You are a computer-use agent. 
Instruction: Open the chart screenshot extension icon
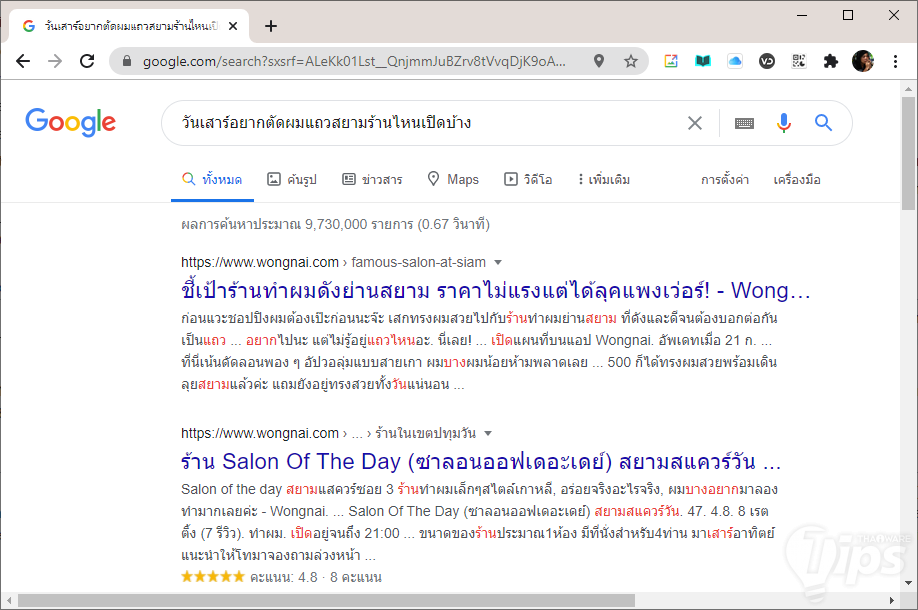pyautogui.click(x=671, y=61)
